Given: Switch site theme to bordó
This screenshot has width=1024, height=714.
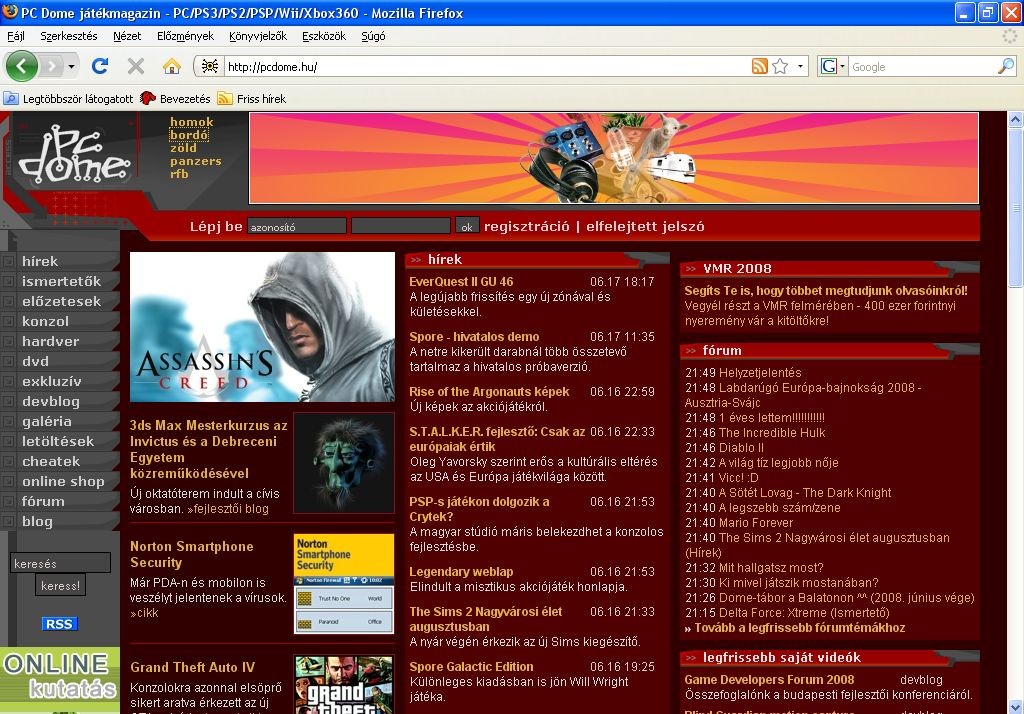Looking at the screenshot, I should click(x=189, y=135).
